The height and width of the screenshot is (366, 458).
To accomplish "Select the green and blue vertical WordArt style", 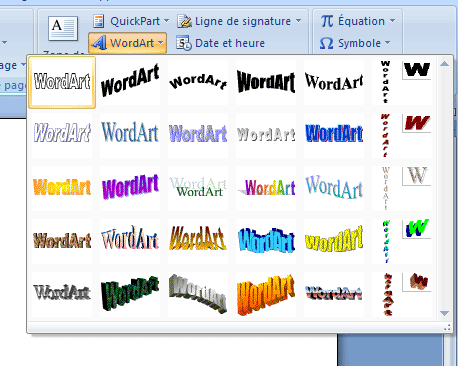I will point(402,241).
